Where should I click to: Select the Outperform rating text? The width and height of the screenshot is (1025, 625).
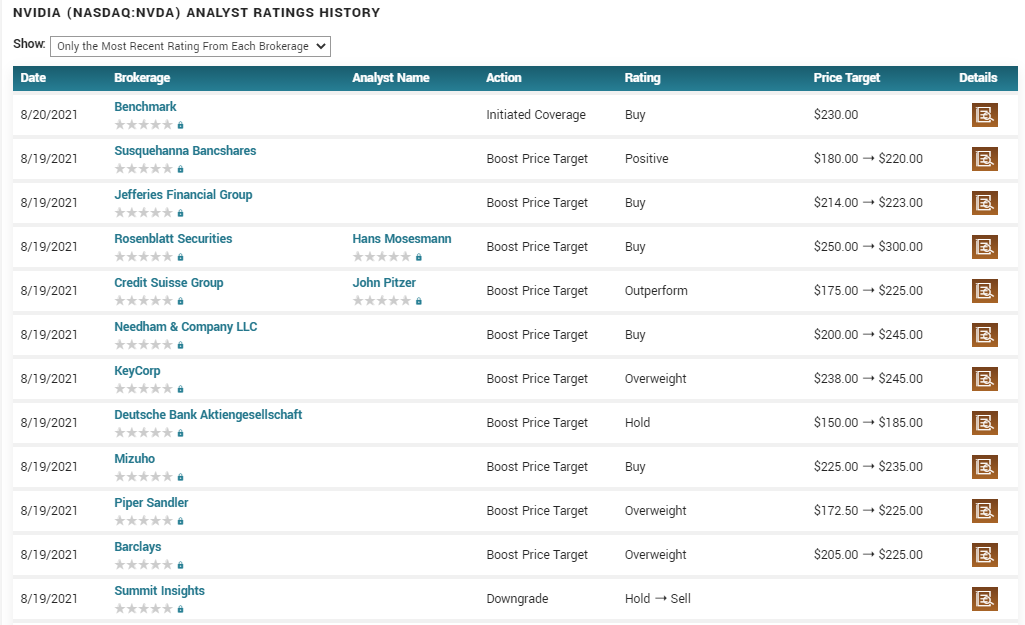tap(656, 291)
